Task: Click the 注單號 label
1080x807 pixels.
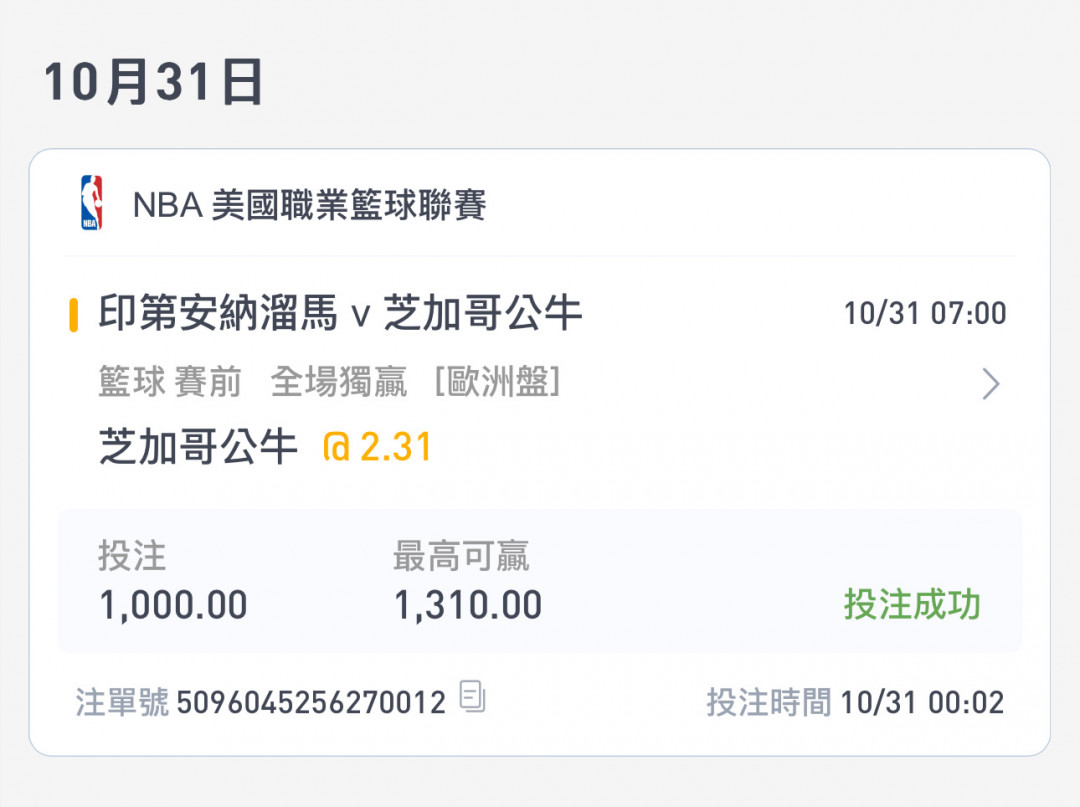Action: [122, 702]
